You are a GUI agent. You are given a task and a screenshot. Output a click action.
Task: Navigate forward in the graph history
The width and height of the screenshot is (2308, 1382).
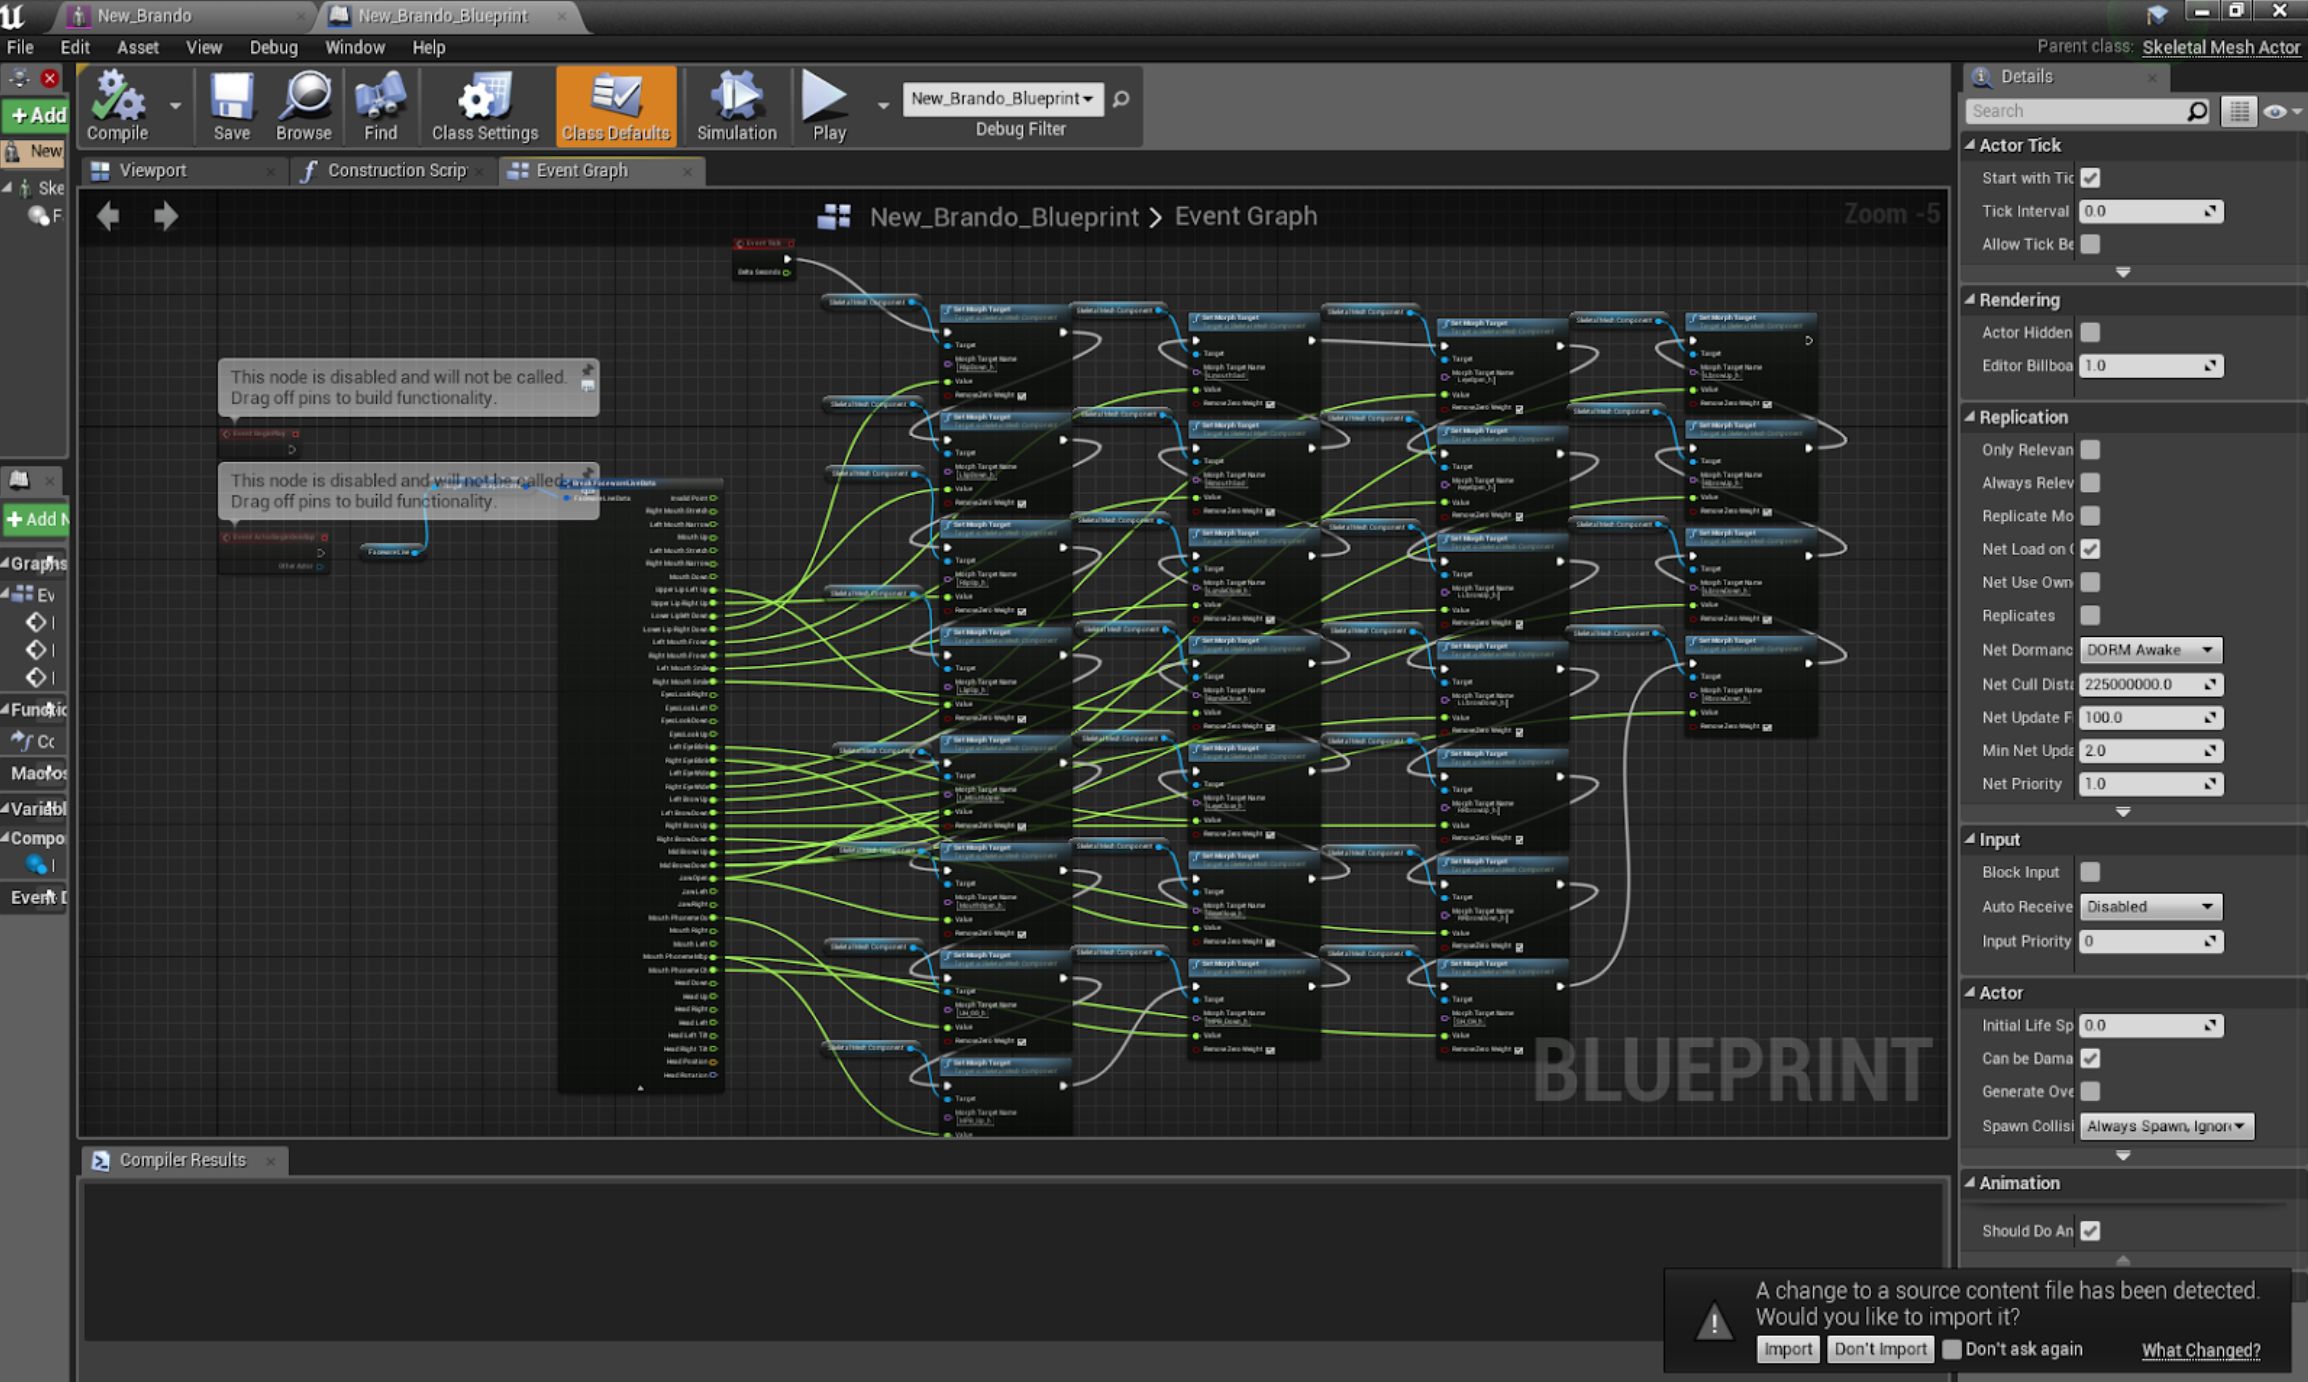coord(166,215)
